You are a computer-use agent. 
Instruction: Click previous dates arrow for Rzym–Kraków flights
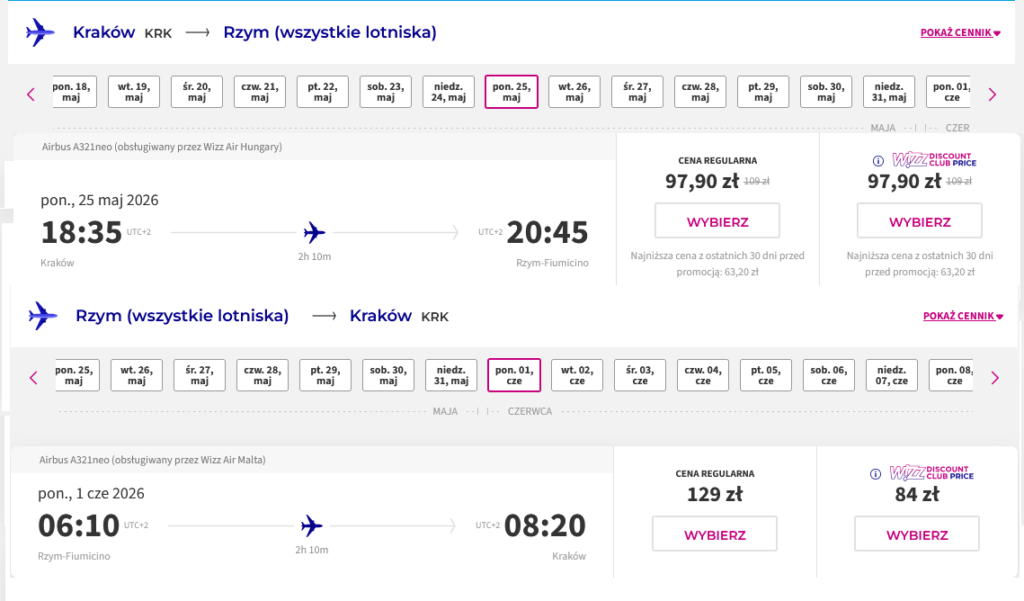(33, 378)
